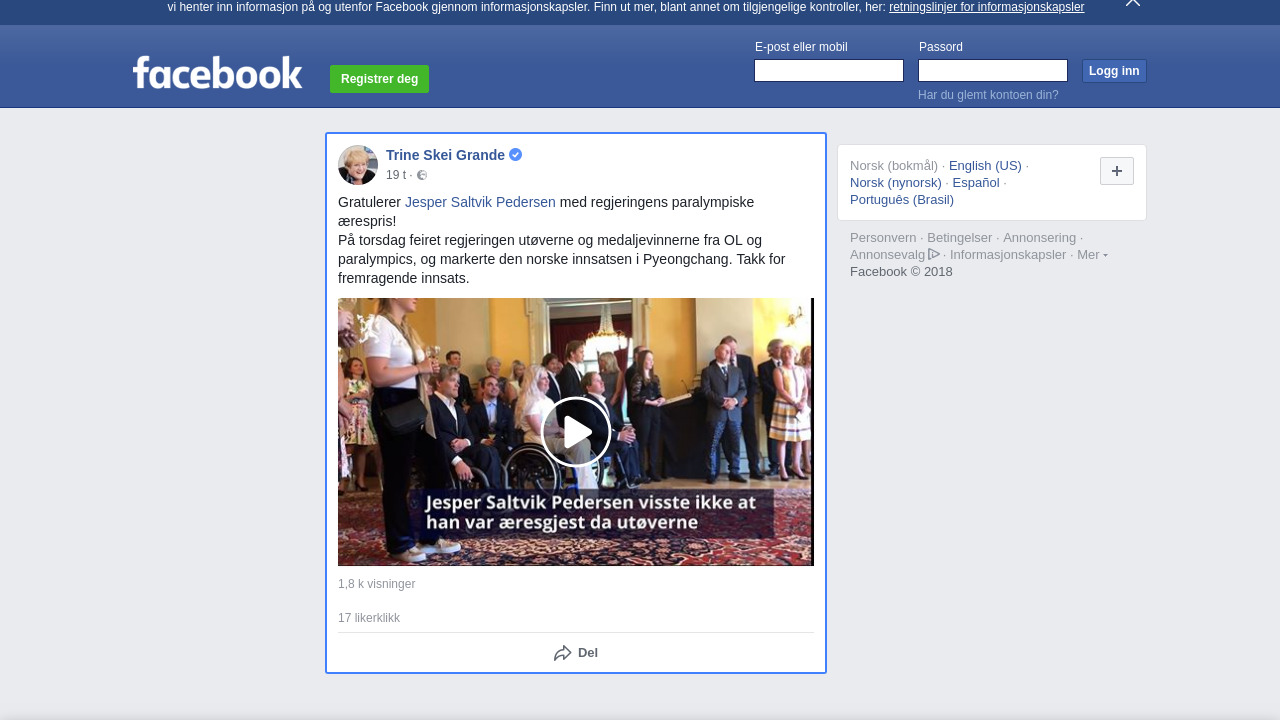
Task: Switch language to Español
Action: (976, 183)
